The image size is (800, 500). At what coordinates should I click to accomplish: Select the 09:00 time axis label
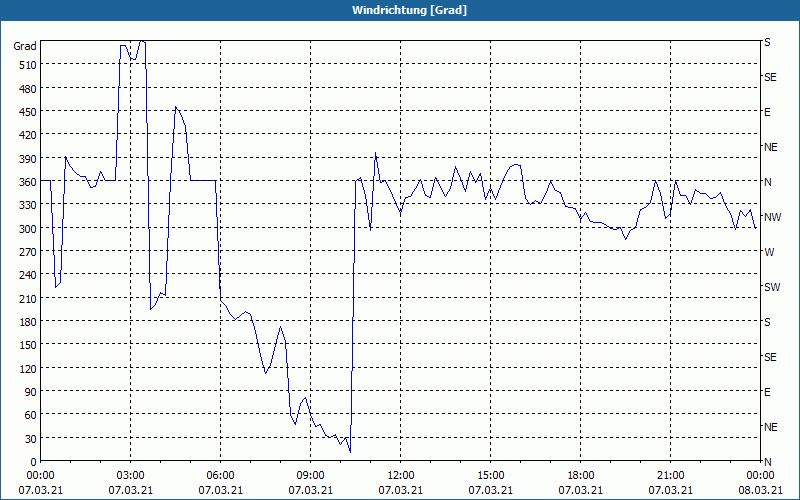tap(310, 475)
